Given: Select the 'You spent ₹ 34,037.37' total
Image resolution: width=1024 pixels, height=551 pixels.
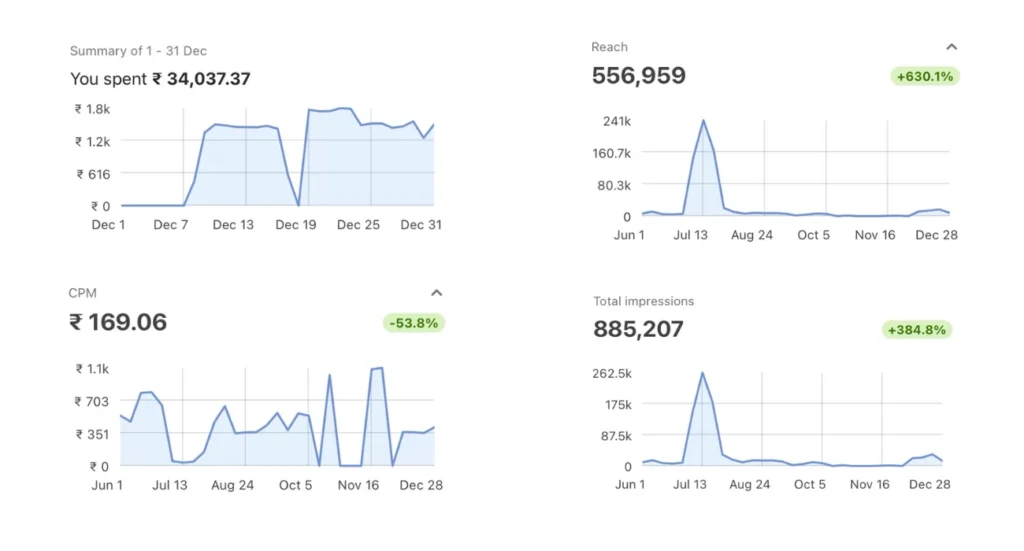Looking at the screenshot, I should click(x=160, y=79).
